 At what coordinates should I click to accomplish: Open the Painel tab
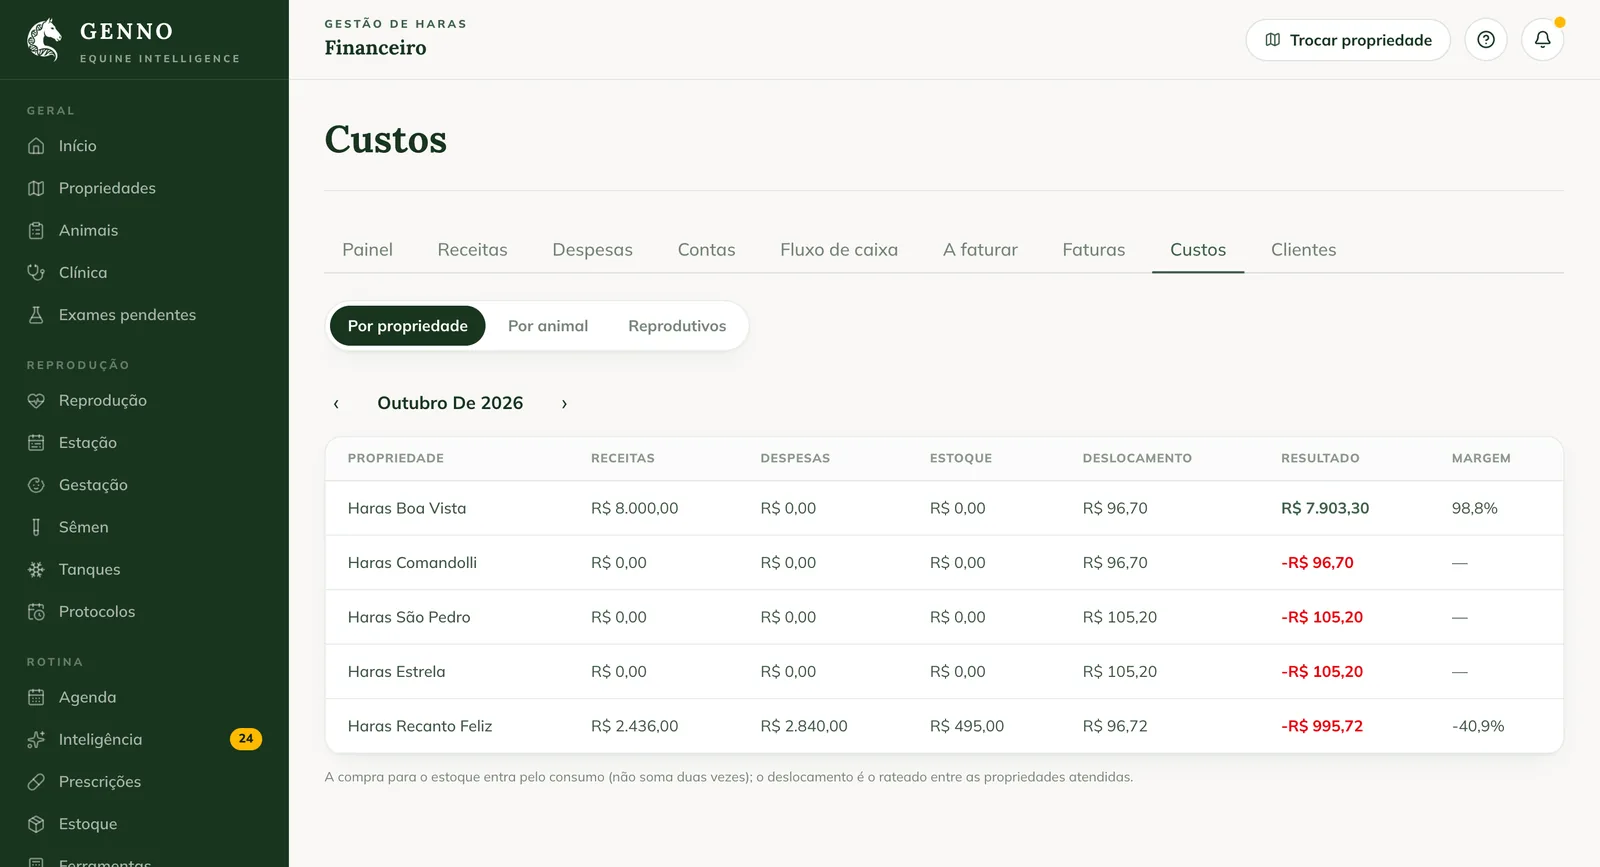pyautogui.click(x=367, y=250)
